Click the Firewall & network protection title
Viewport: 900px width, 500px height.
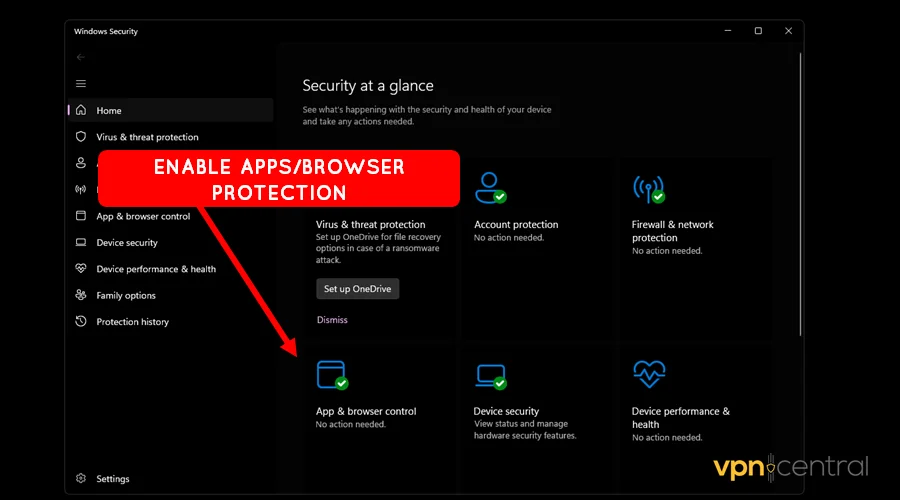tap(673, 231)
